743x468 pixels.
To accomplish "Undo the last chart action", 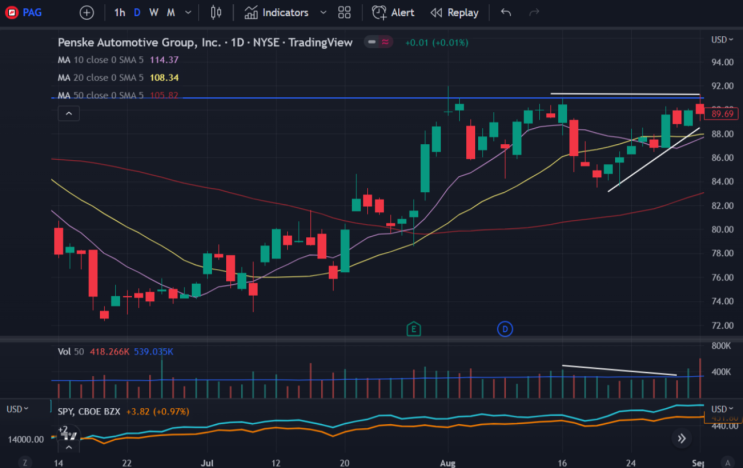I will (506, 13).
